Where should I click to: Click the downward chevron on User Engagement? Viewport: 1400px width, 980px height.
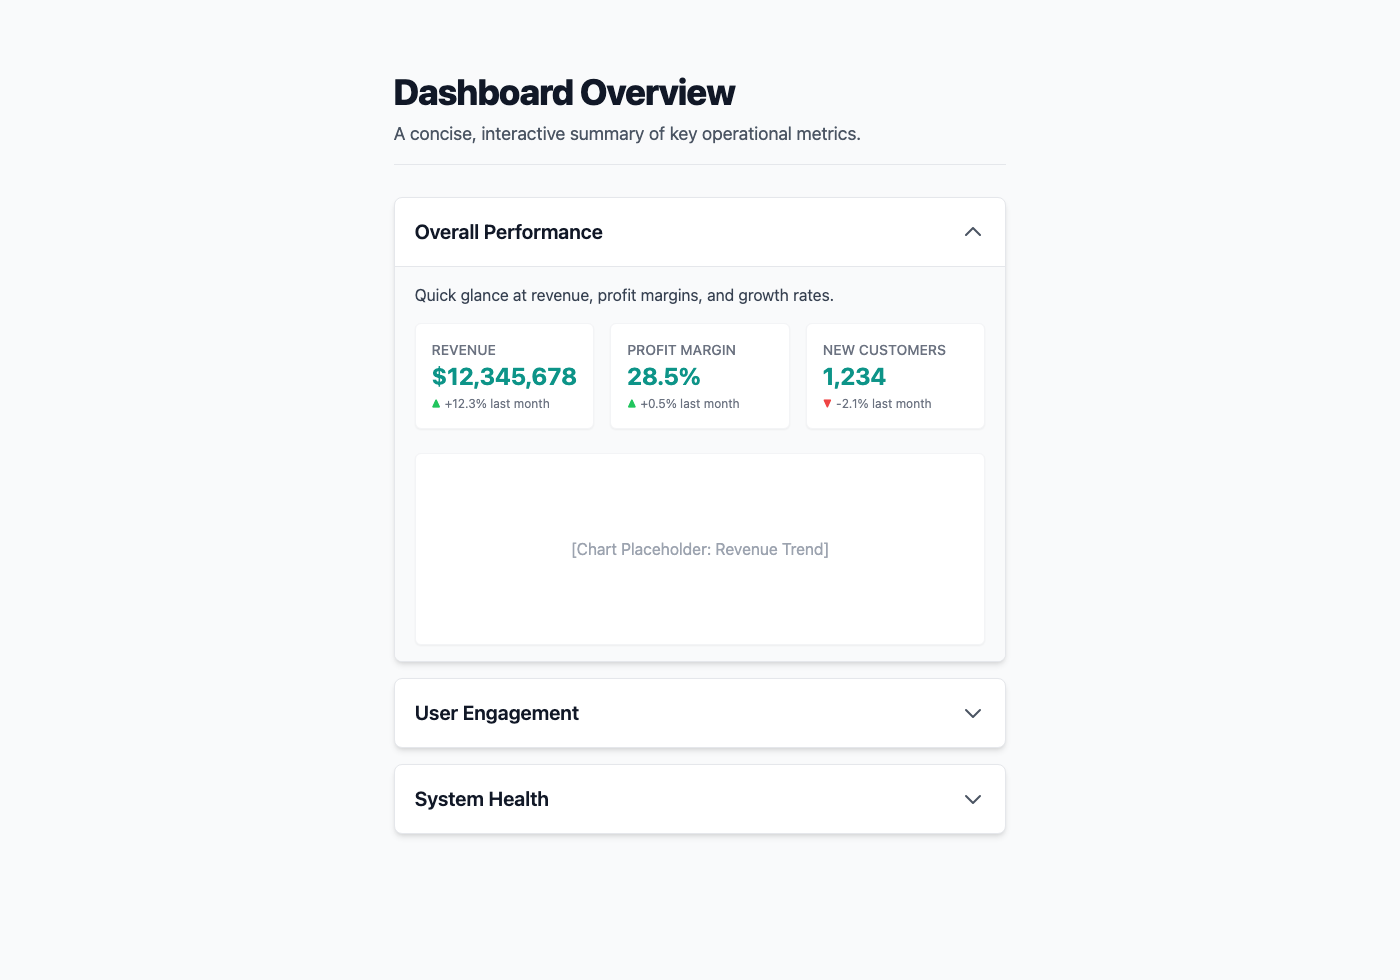(x=972, y=713)
